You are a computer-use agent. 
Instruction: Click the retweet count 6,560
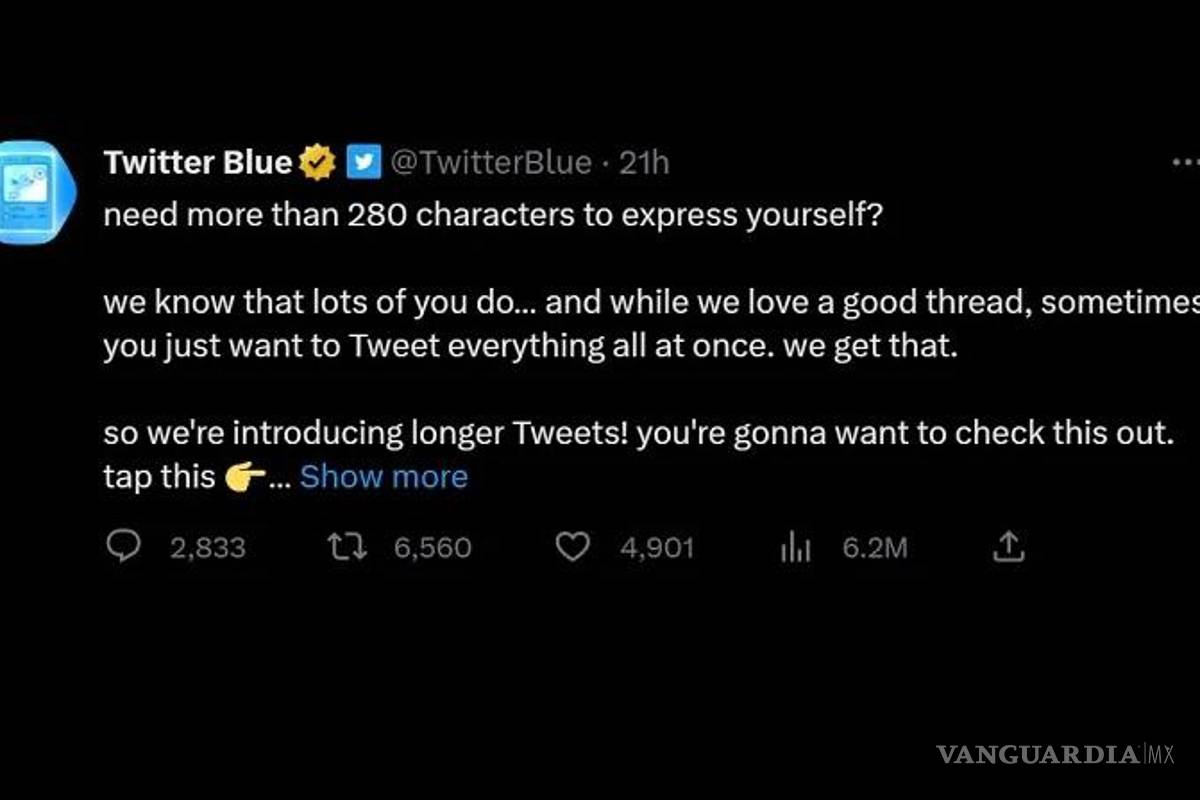pos(433,547)
